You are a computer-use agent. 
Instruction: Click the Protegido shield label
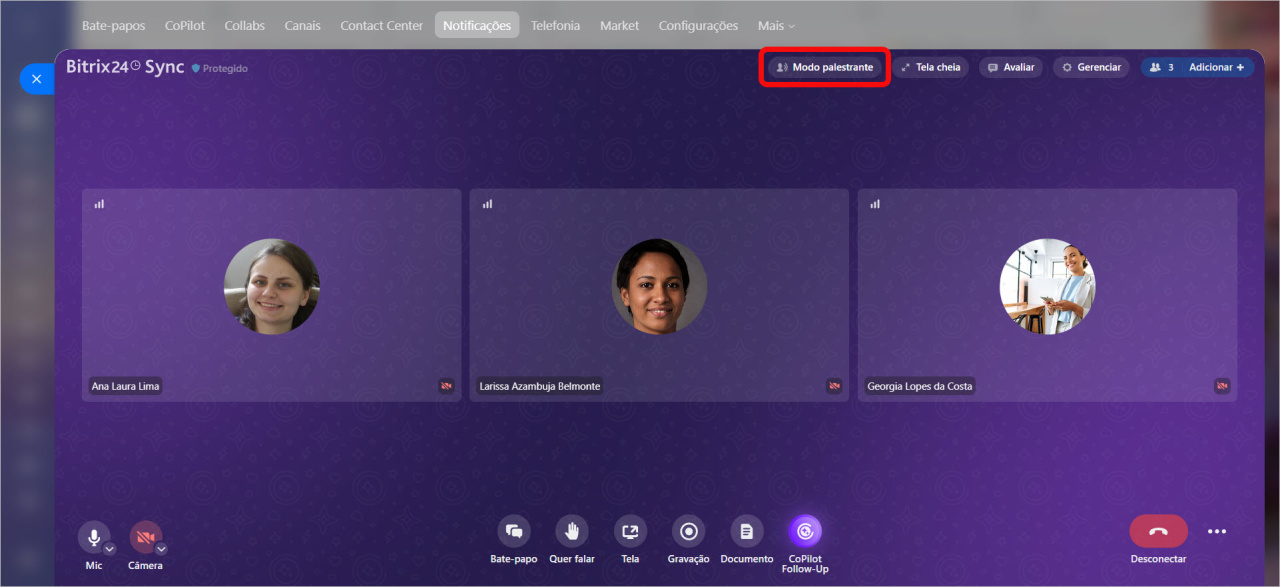[x=220, y=68]
